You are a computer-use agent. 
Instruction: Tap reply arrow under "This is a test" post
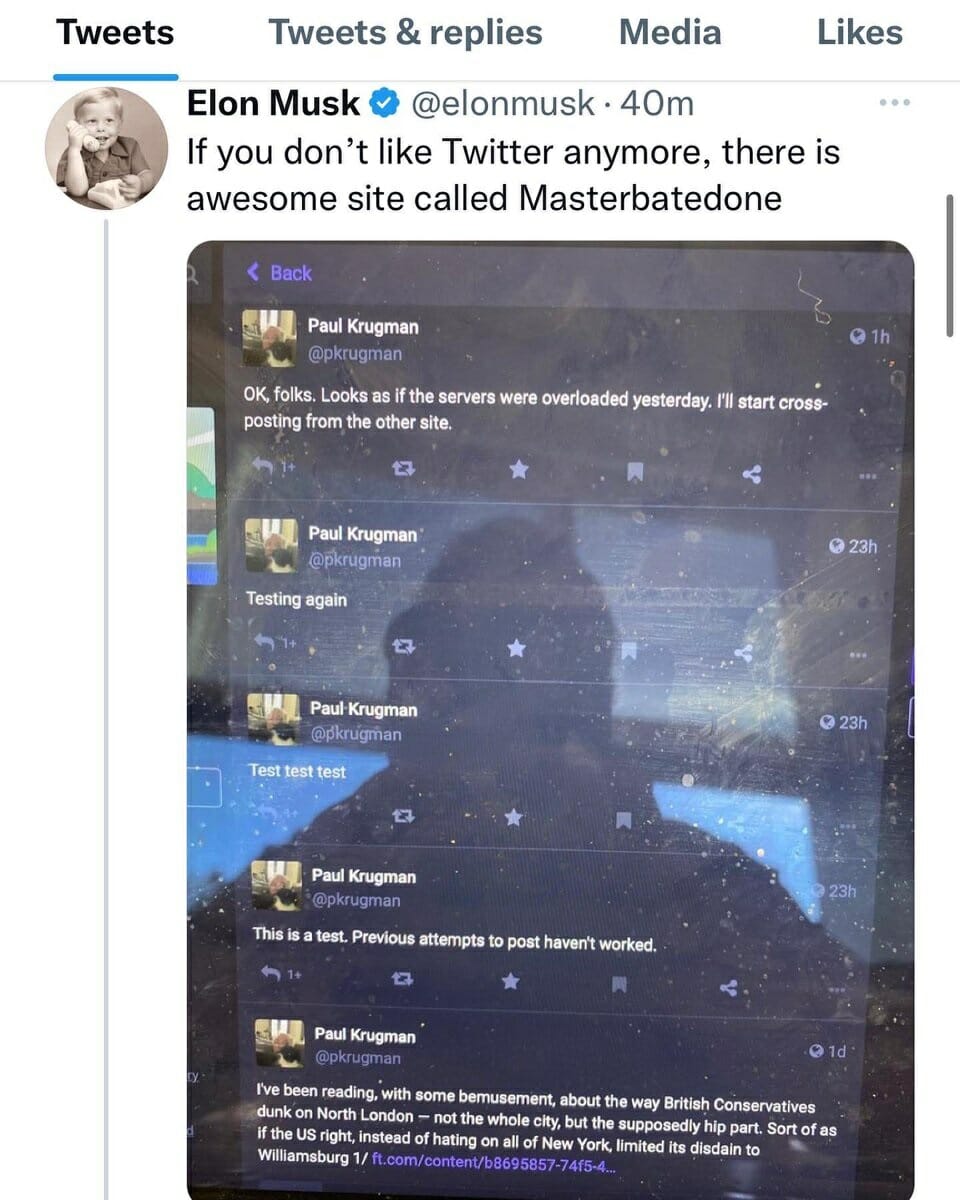point(271,973)
